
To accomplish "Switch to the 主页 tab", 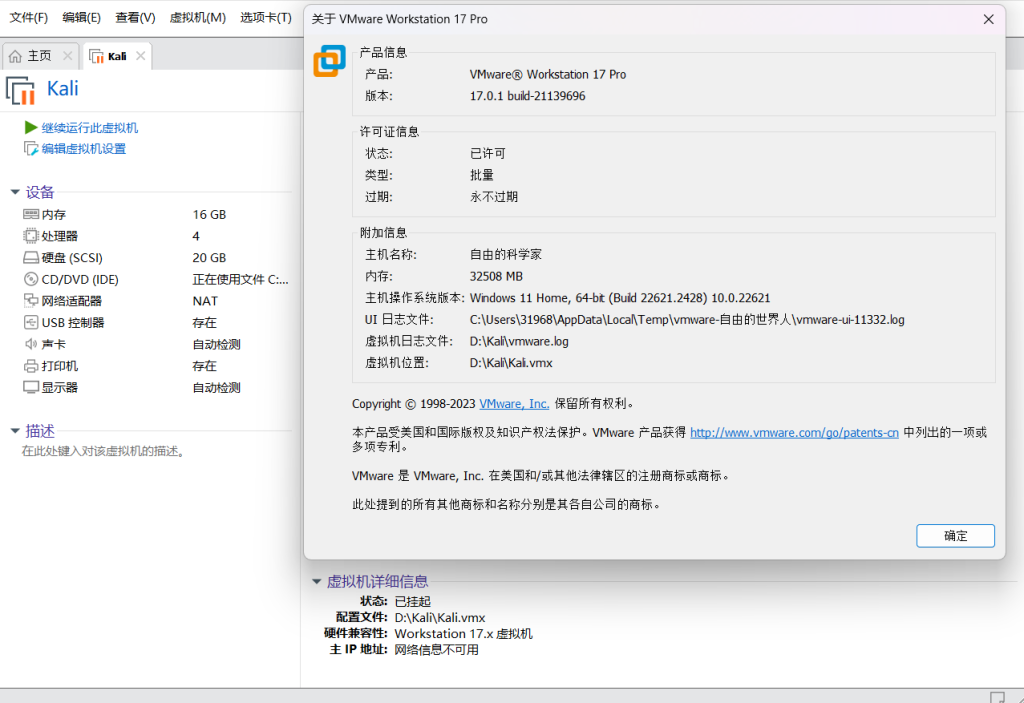I will click(x=39, y=56).
